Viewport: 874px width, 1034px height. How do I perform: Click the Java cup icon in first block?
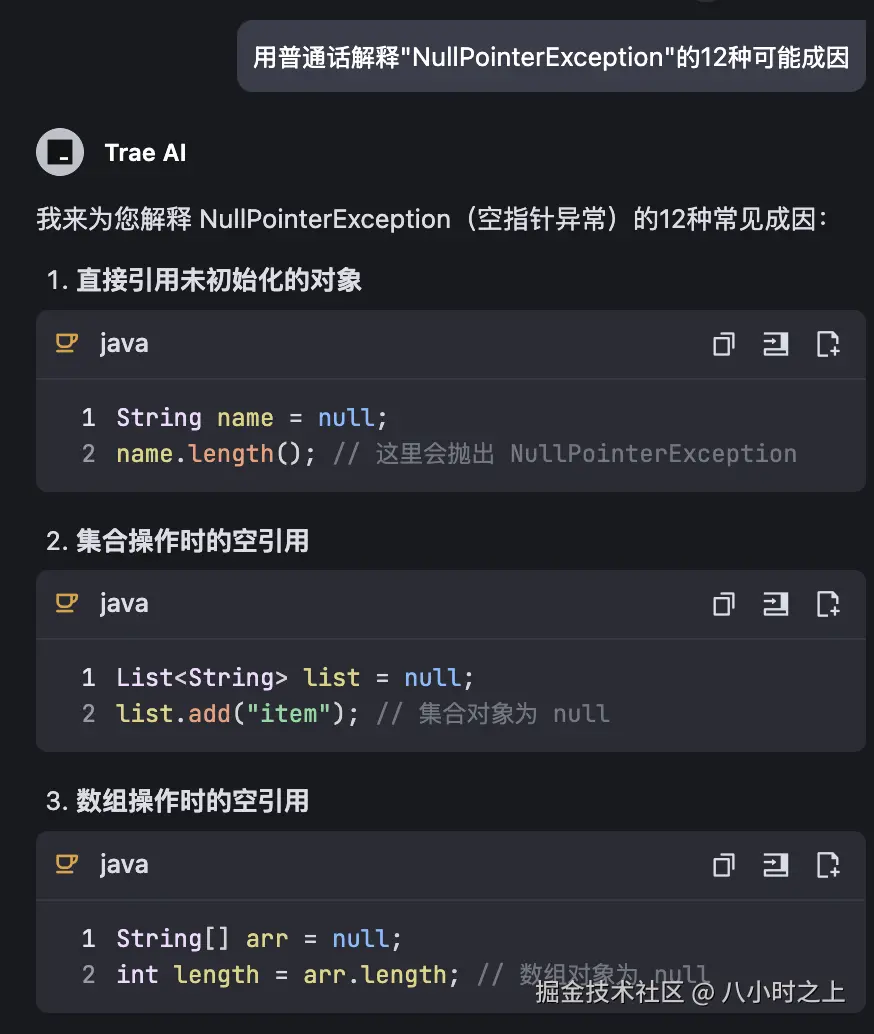(x=67, y=344)
